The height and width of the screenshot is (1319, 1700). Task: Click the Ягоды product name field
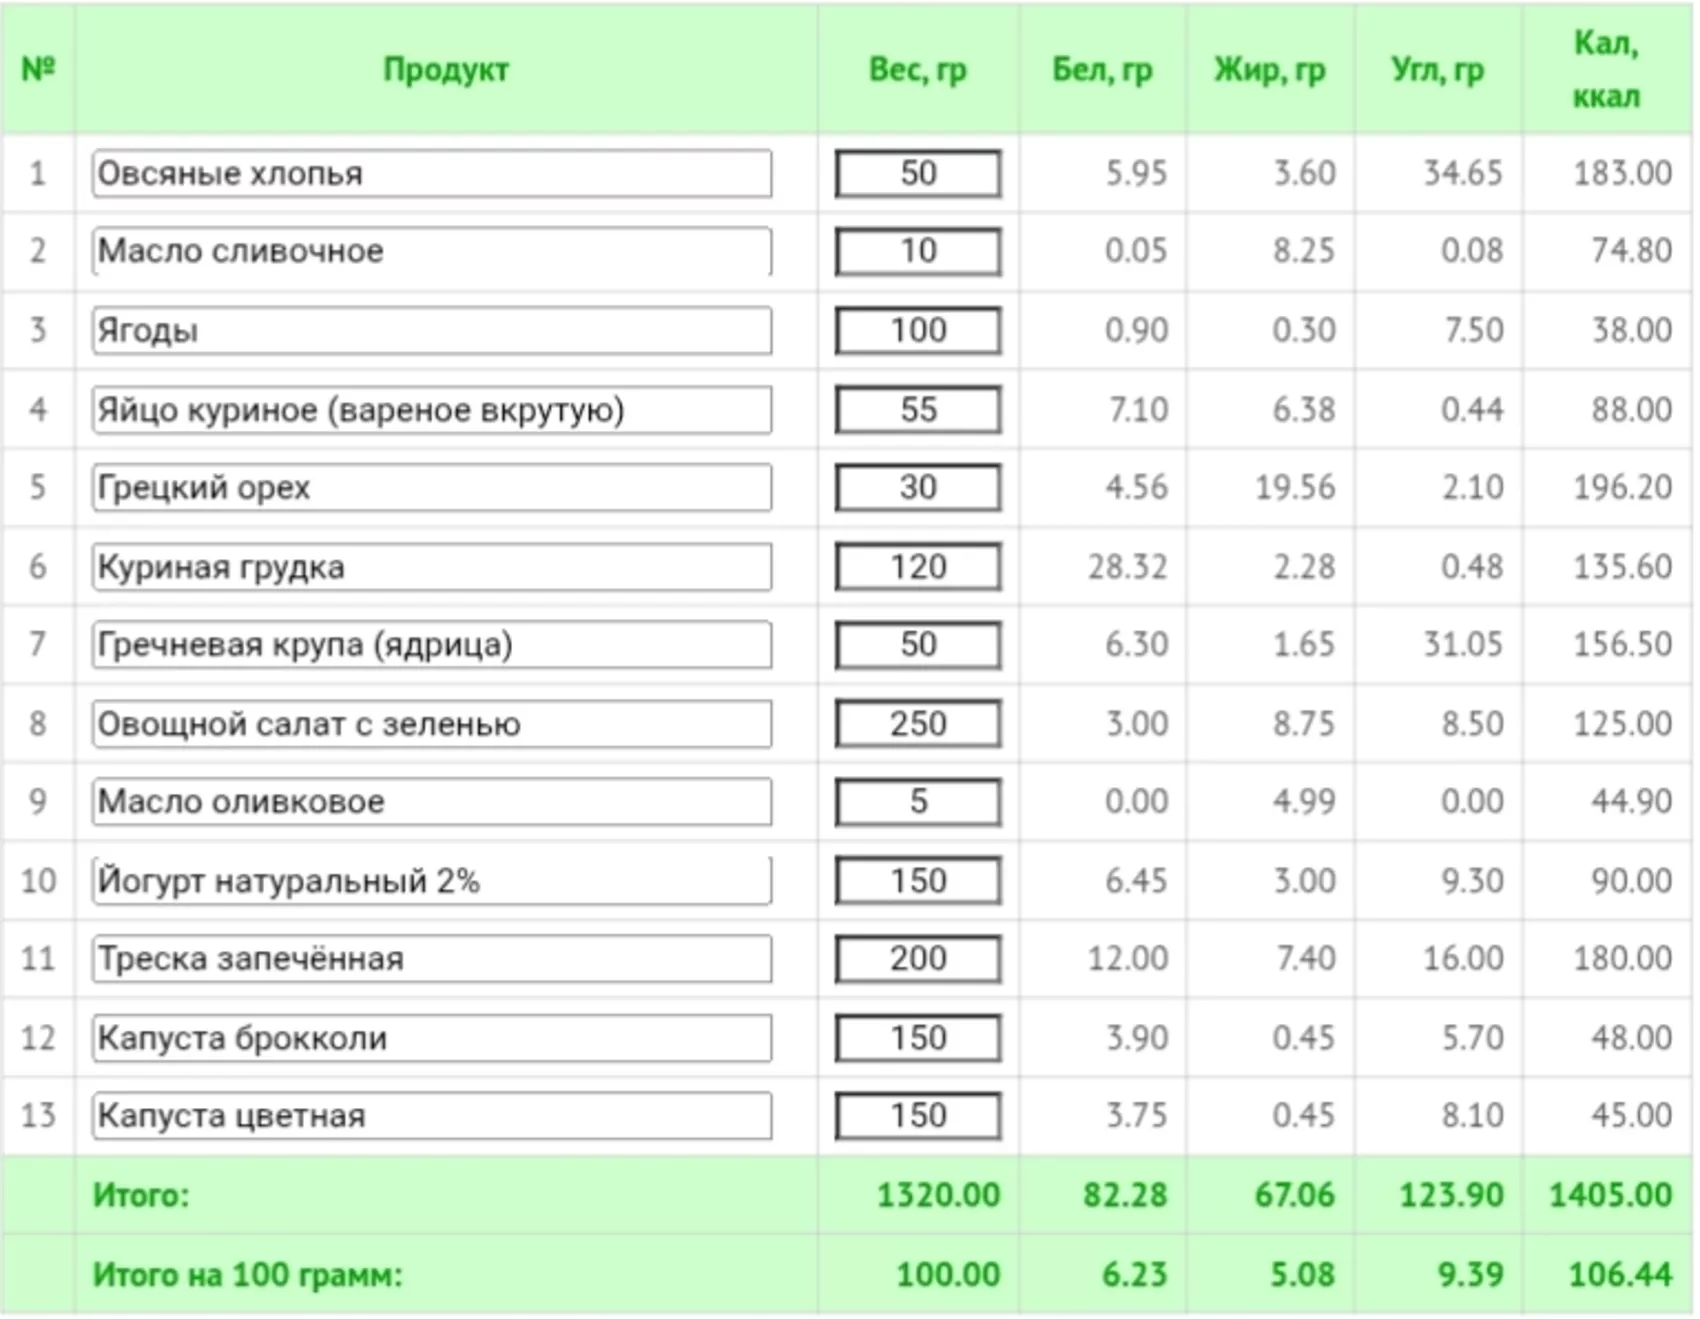tap(432, 330)
